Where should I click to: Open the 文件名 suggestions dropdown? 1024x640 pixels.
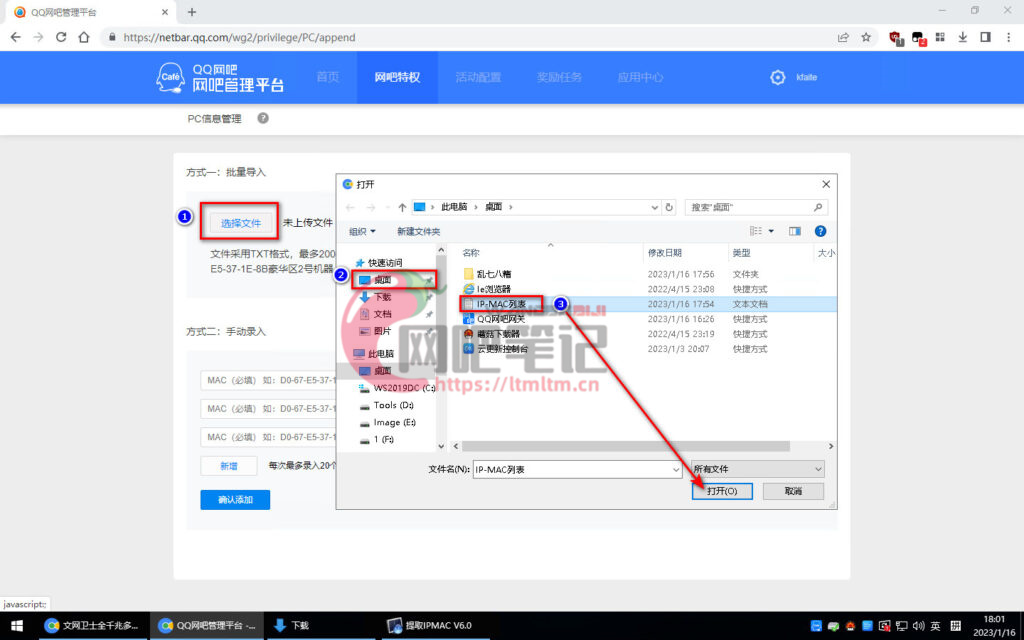[x=676, y=469]
